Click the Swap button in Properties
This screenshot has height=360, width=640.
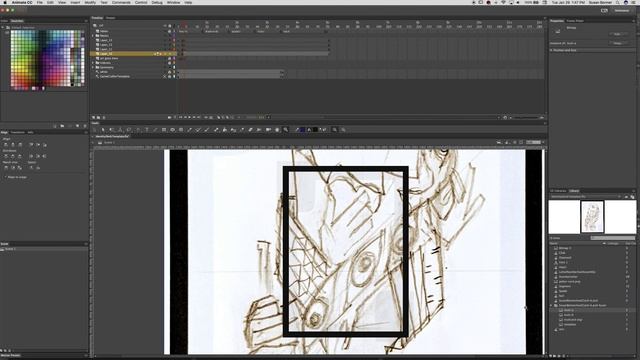[x=617, y=43]
